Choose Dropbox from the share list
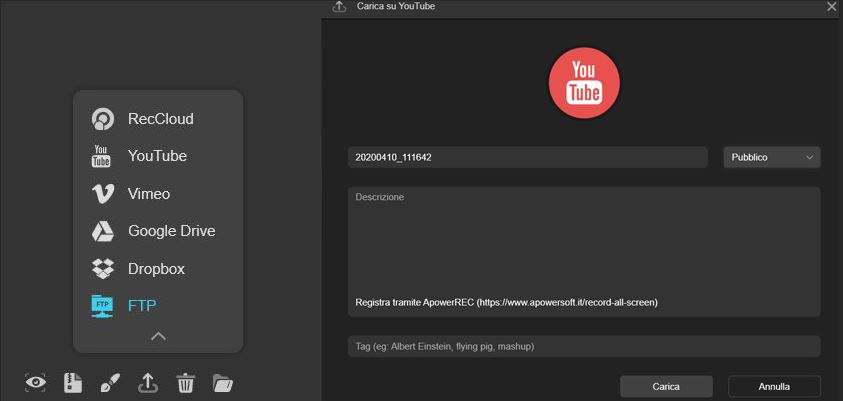 158,268
